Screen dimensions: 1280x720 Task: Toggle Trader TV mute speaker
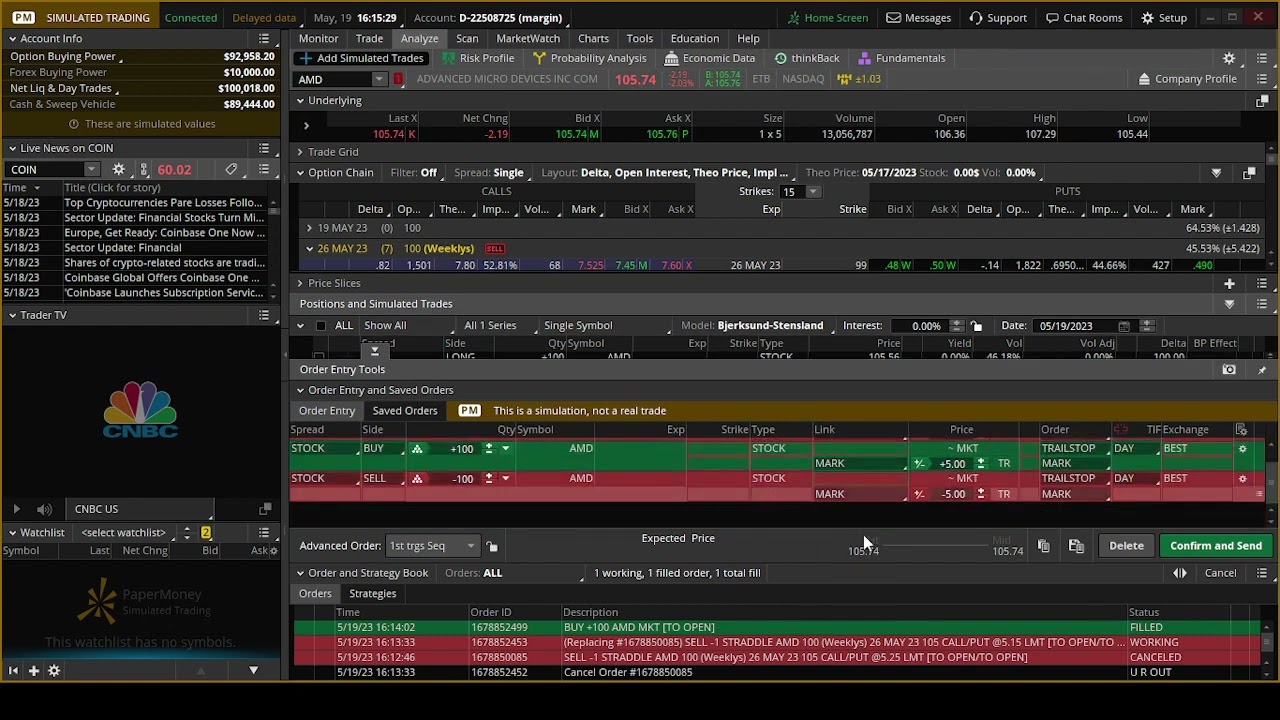pyautogui.click(x=44, y=510)
